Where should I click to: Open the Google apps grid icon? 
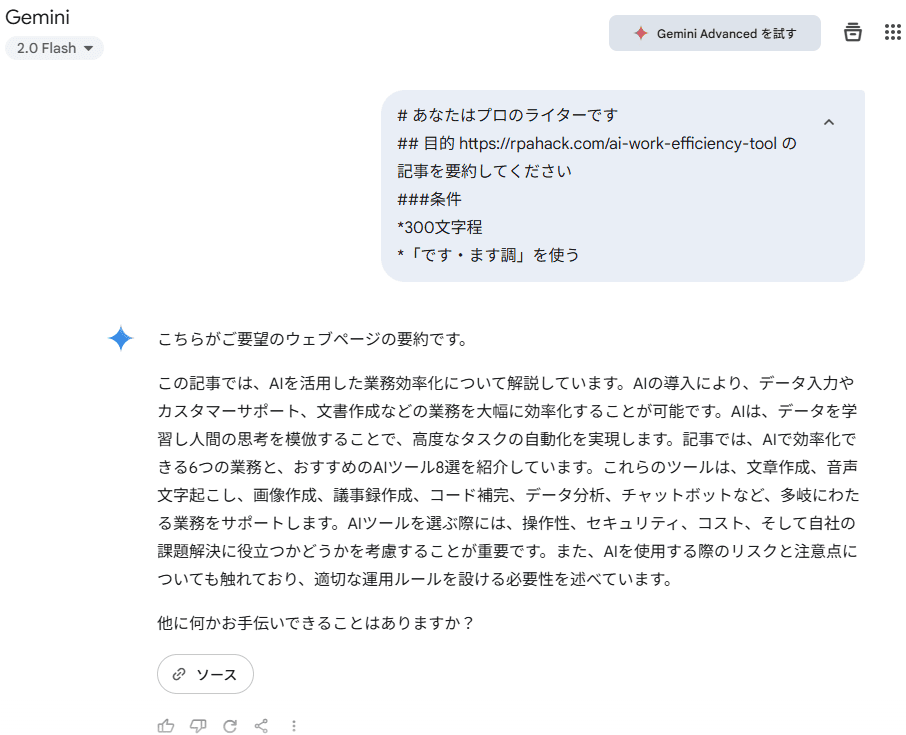893,32
